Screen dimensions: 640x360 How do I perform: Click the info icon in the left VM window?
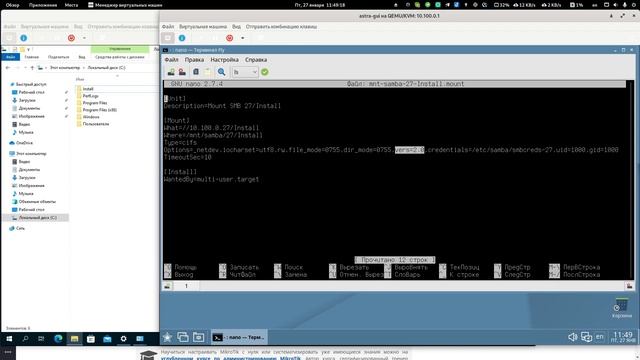pyautogui.click(x=24, y=38)
